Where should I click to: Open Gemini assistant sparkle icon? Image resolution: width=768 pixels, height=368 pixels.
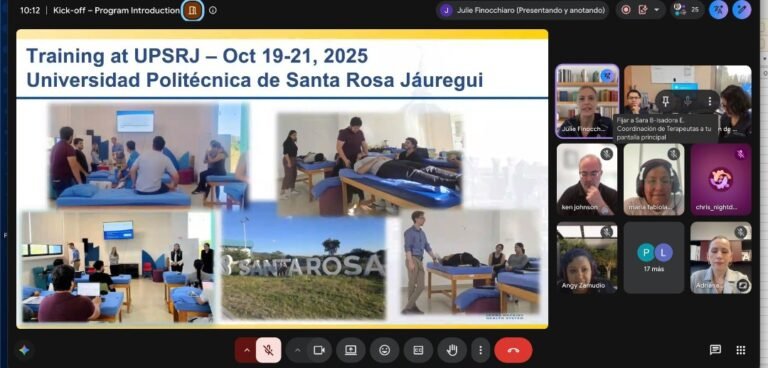pyautogui.click(x=24, y=350)
